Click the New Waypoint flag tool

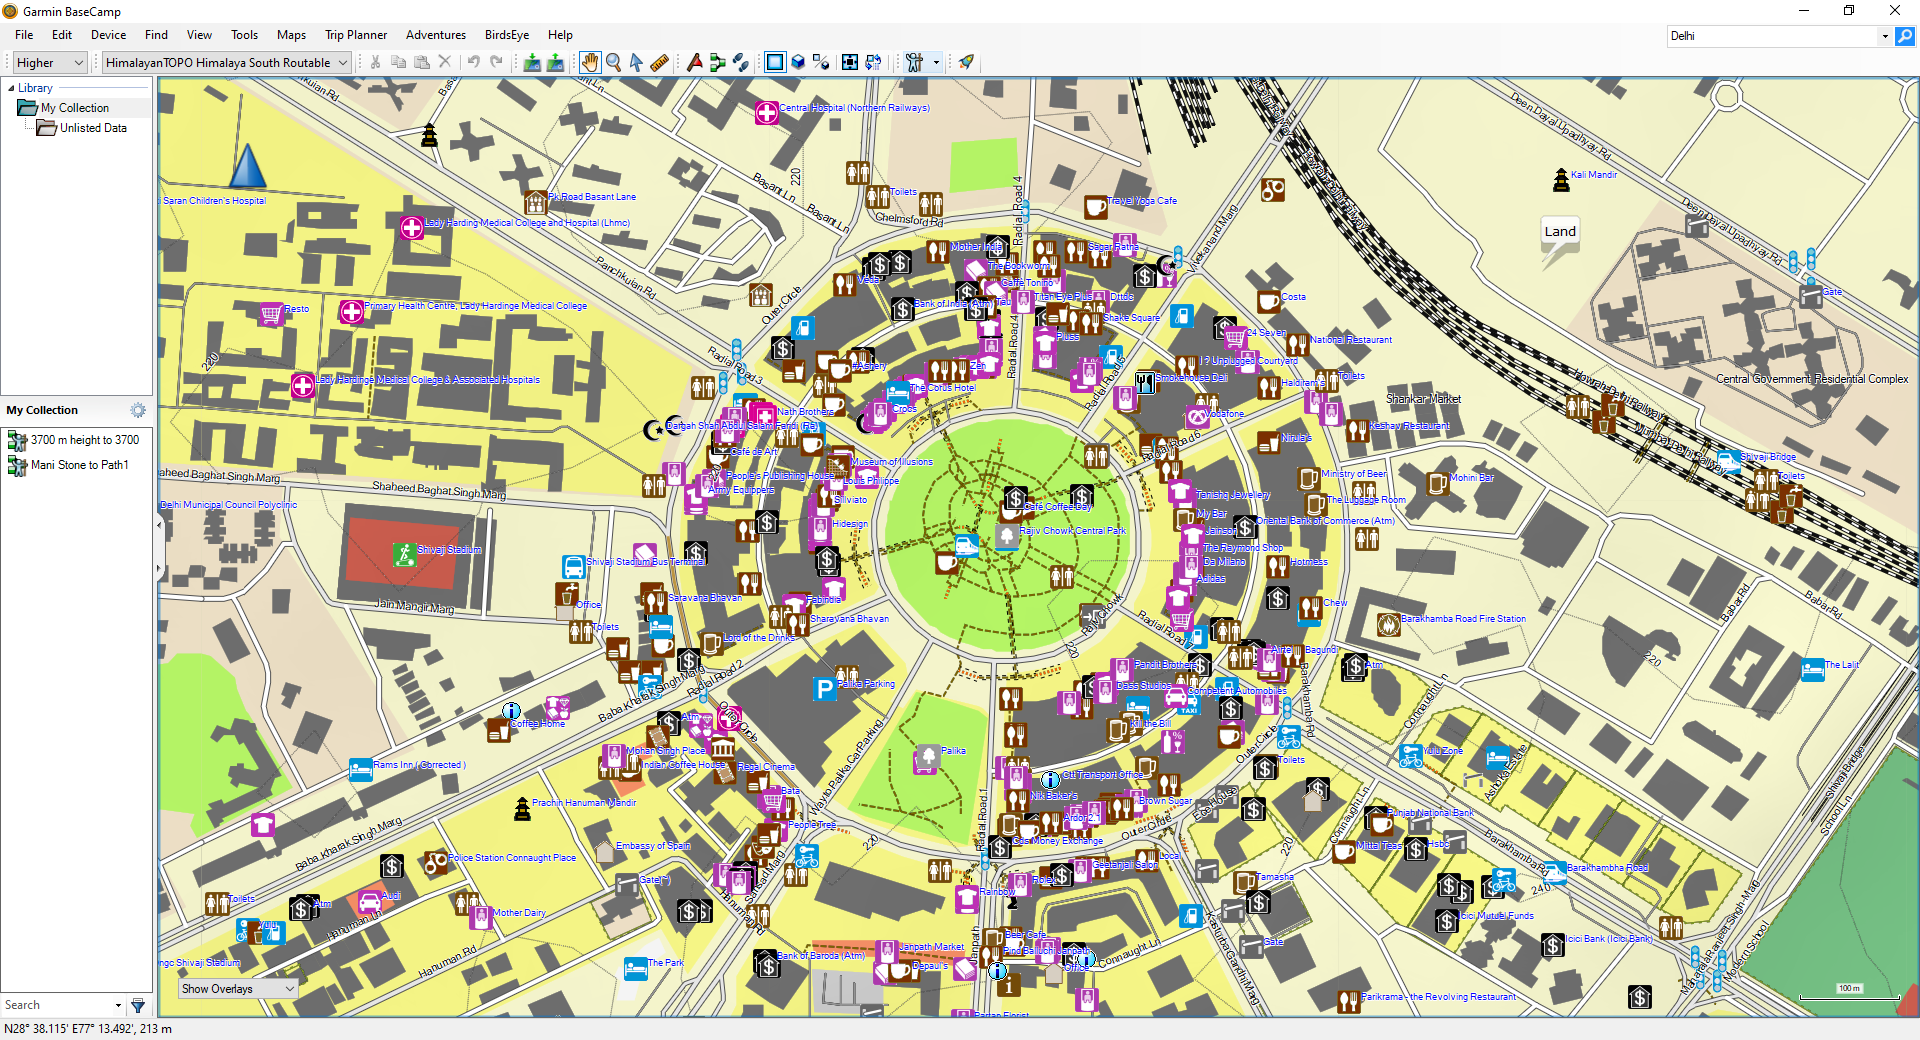694,62
